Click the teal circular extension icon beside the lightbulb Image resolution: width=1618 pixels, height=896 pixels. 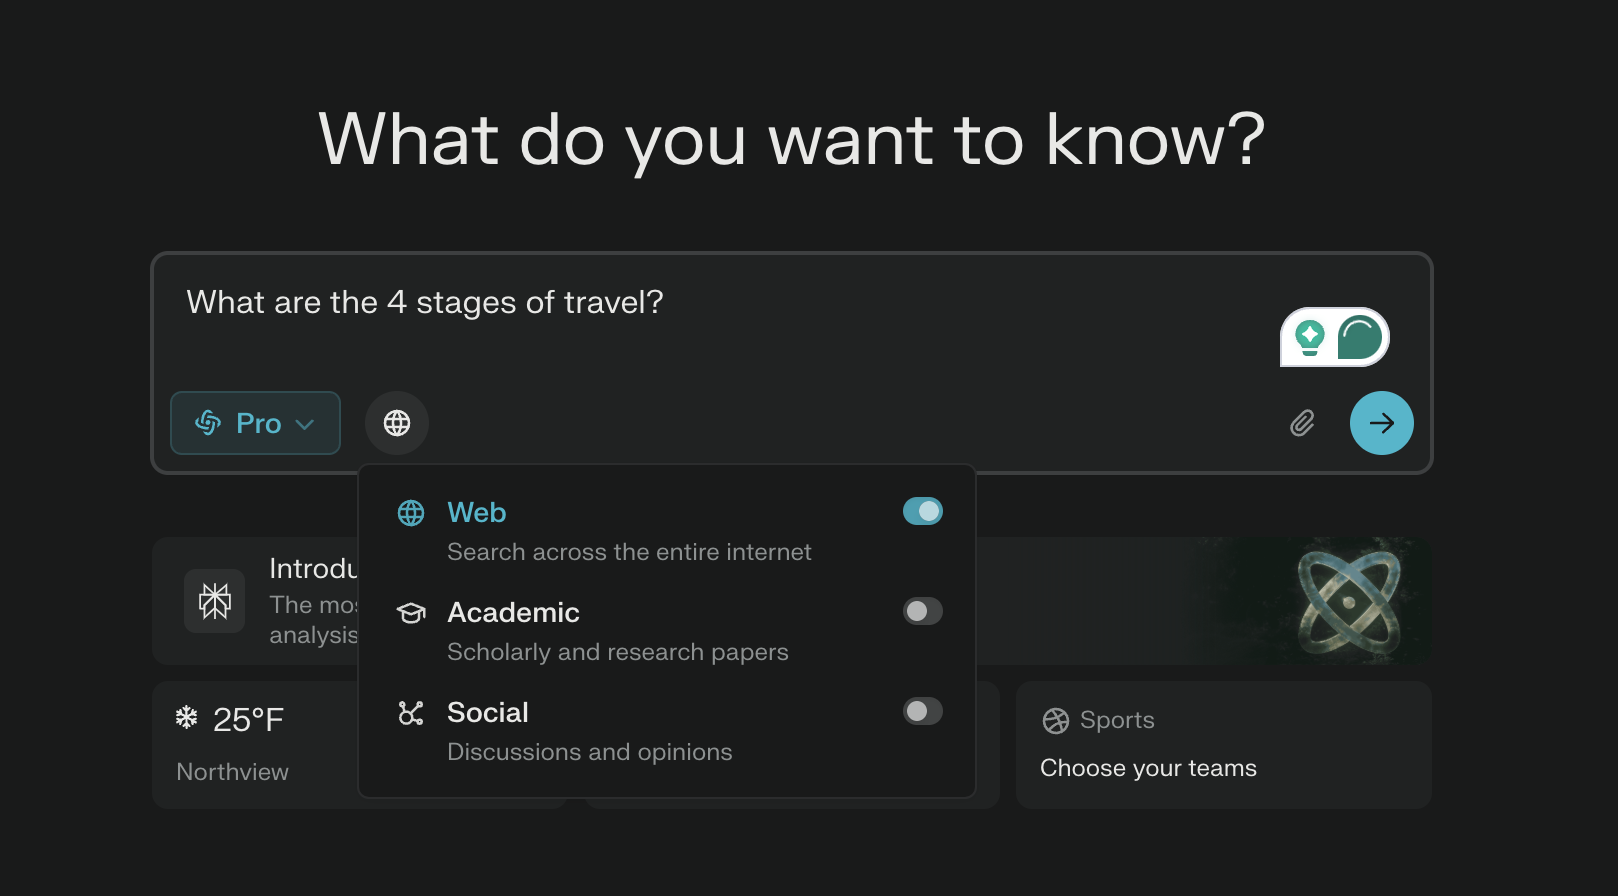click(1360, 337)
